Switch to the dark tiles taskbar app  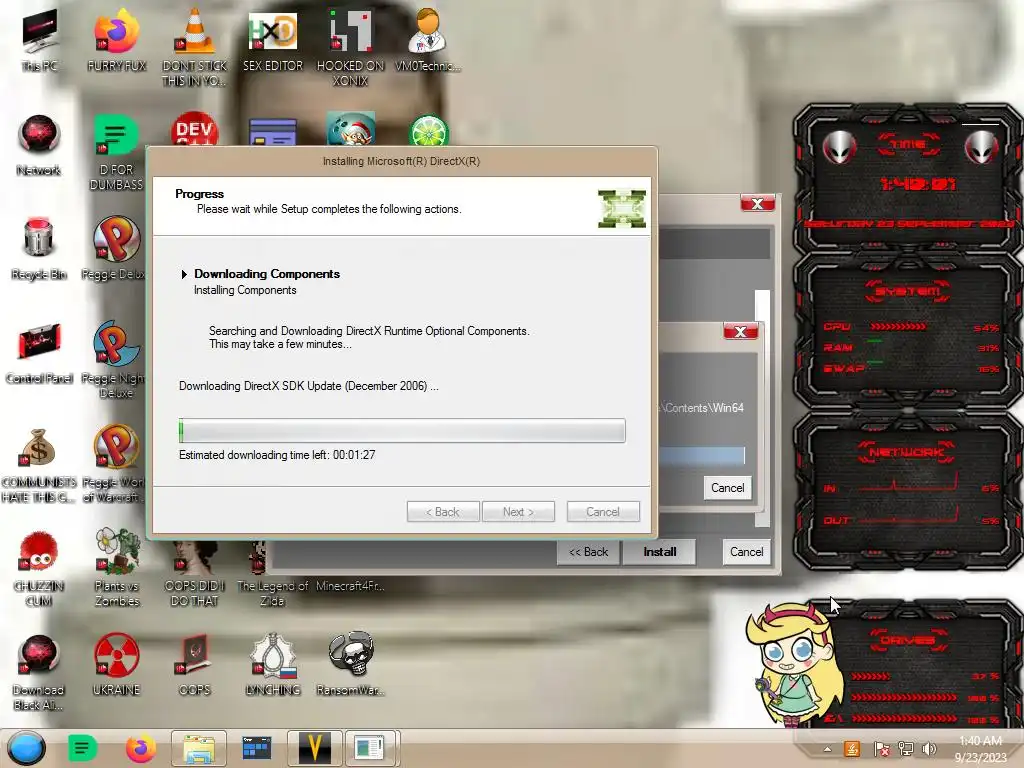[x=256, y=748]
